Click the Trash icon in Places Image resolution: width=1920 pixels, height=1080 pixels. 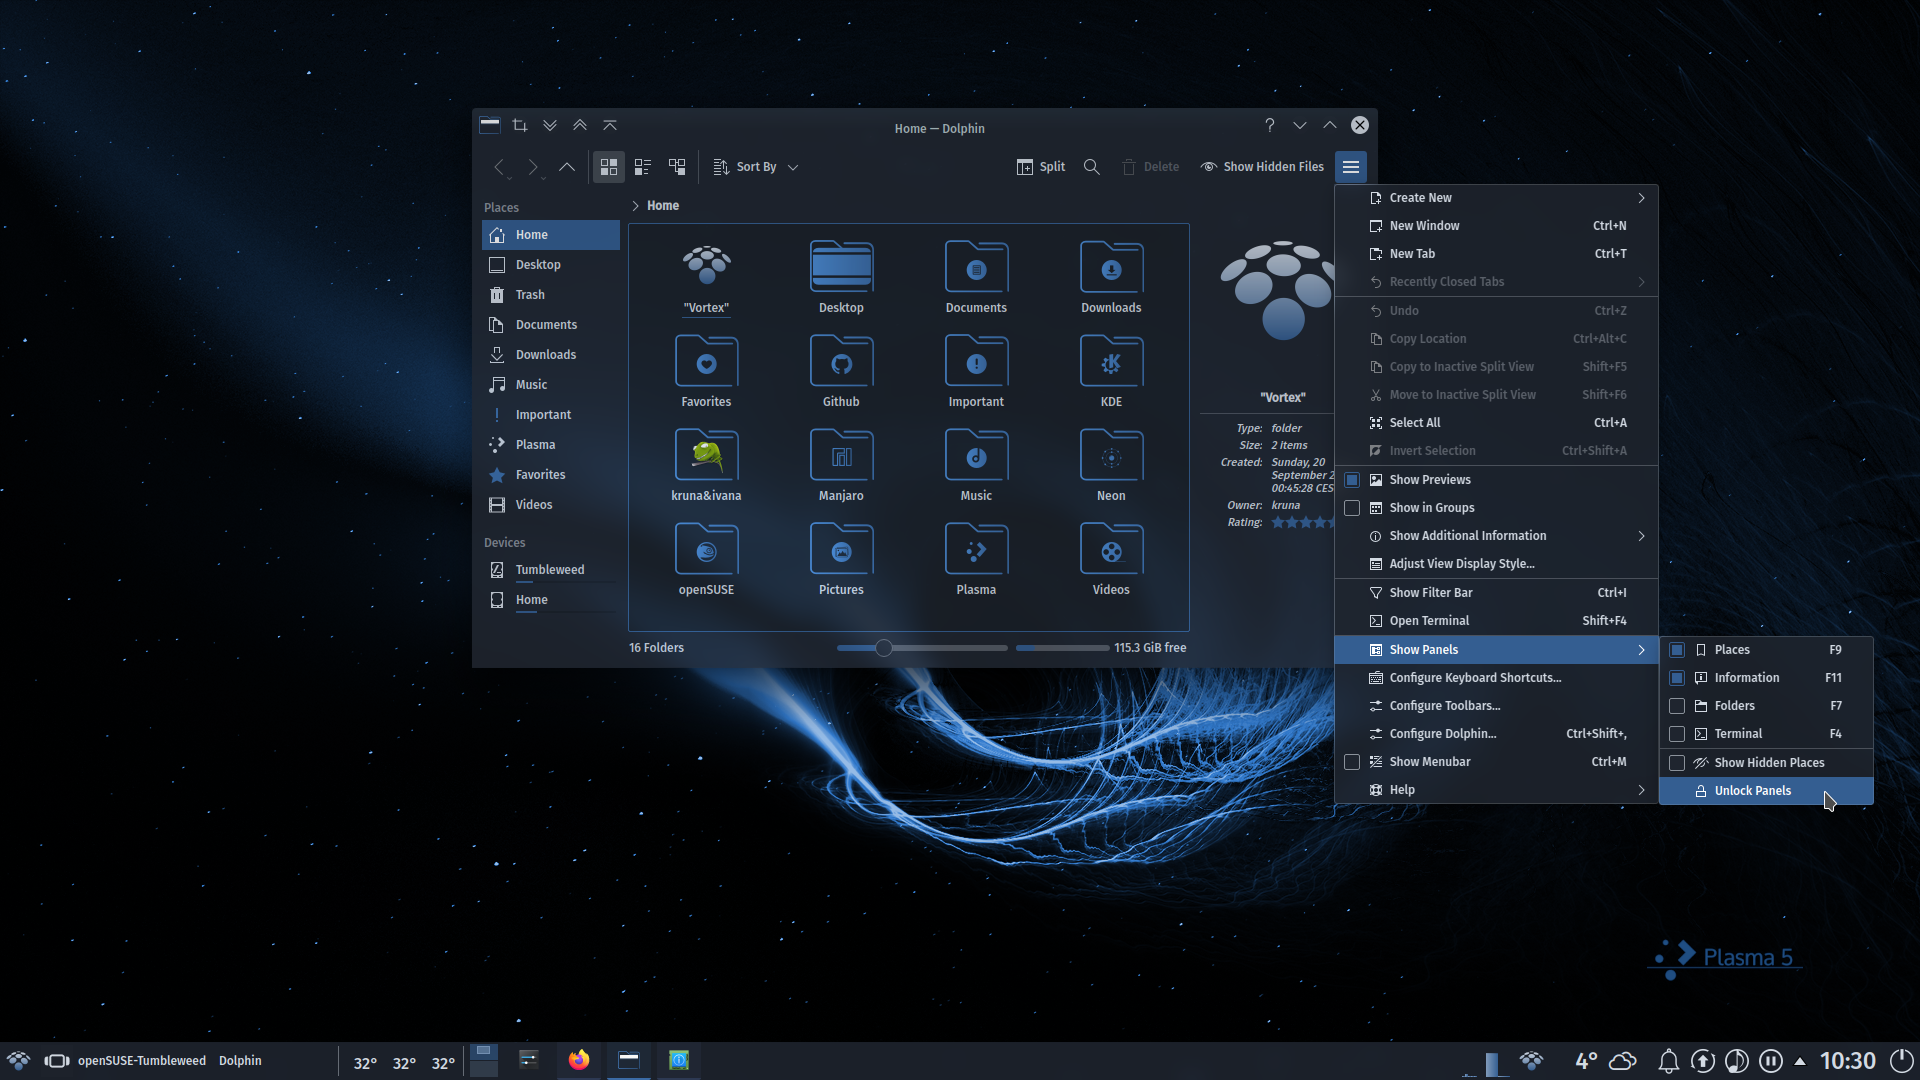click(x=497, y=295)
